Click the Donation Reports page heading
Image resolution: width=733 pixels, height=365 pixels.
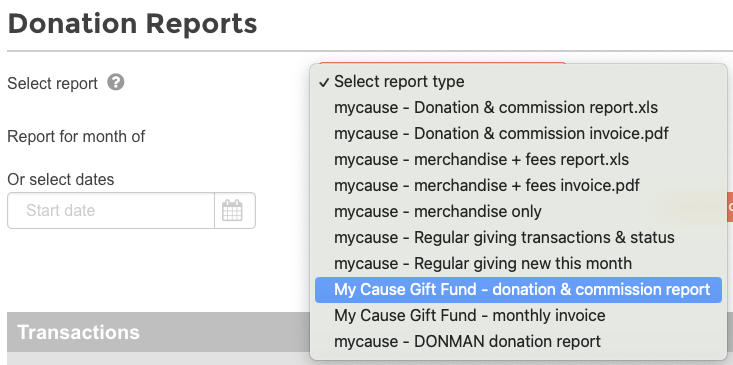click(132, 23)
